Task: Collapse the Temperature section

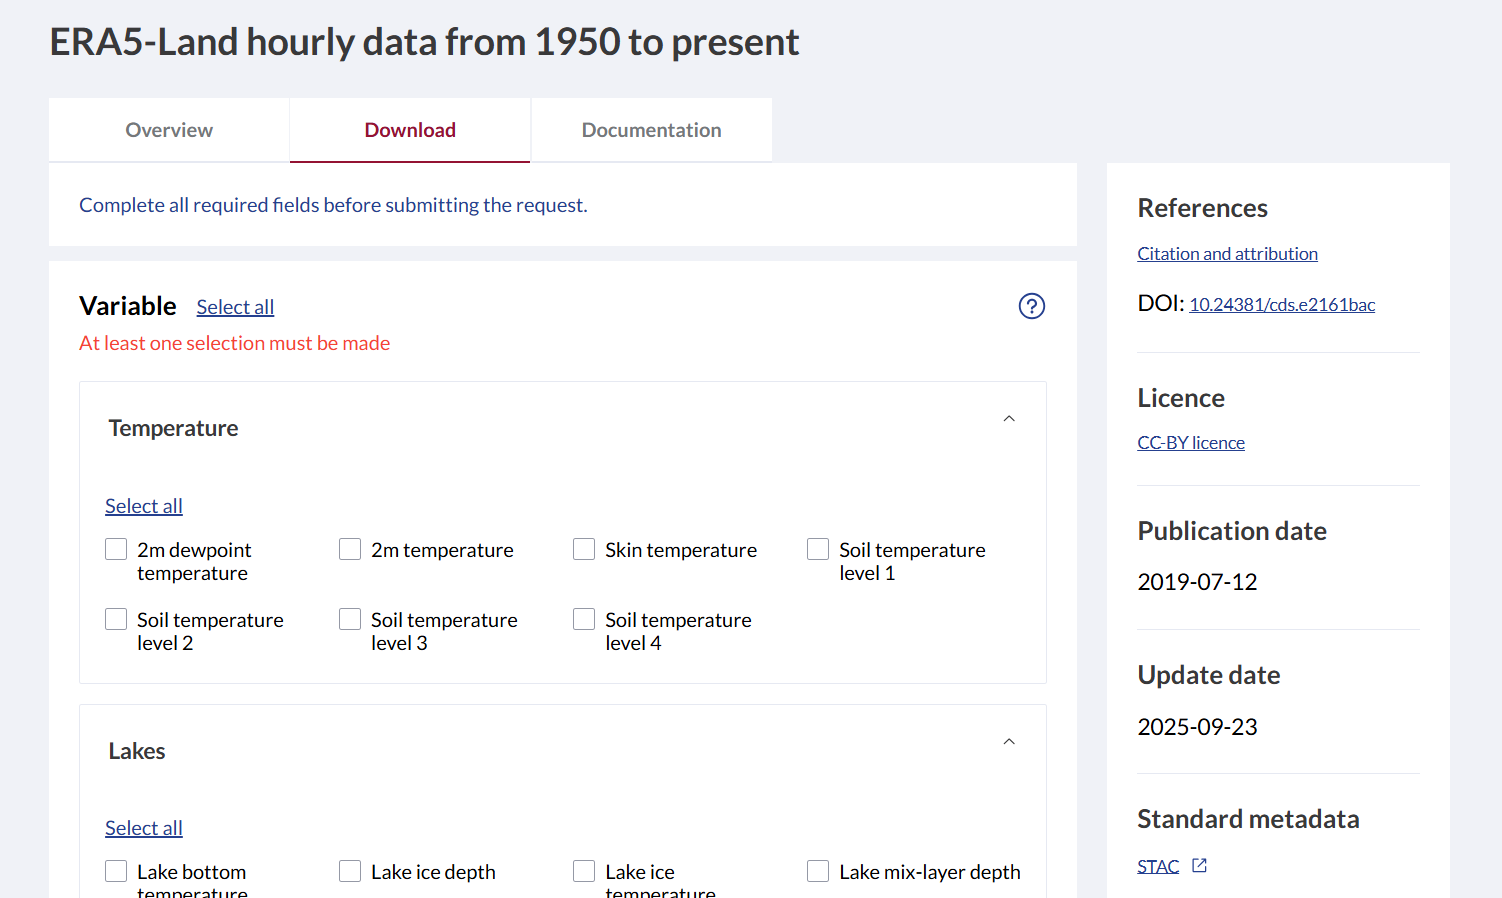Action: (1009, 418)
